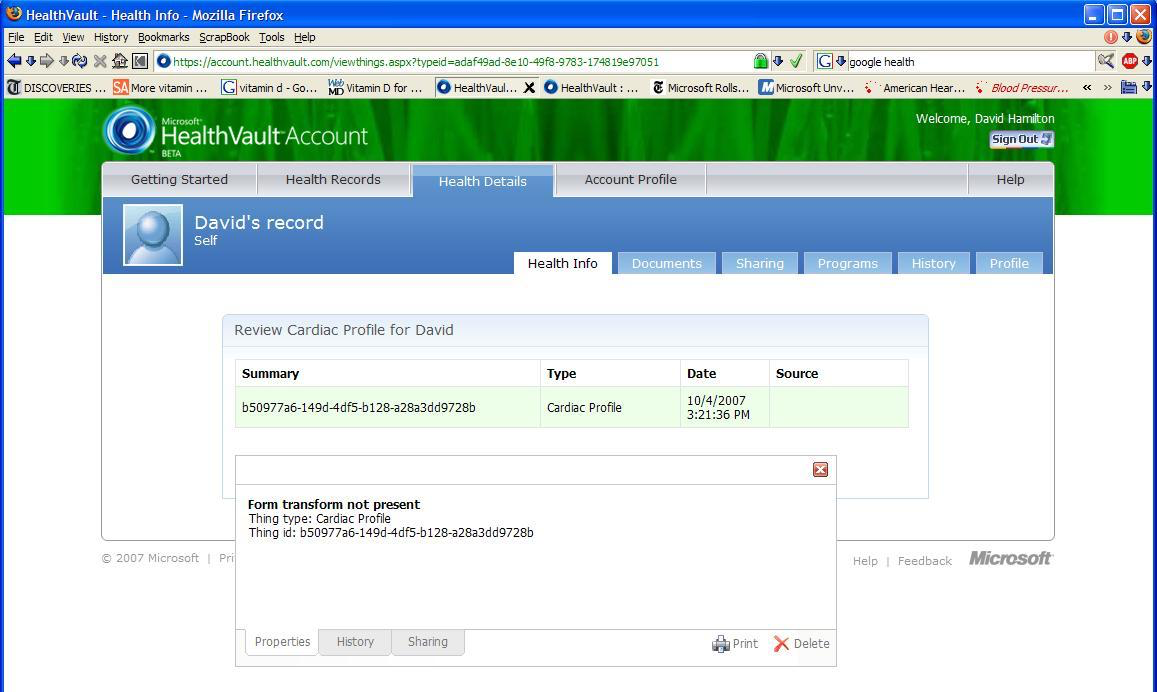The image size is (1157, 692).
Task: Switch to the WebMD Vitamin D tab
Action: tap(376, 88)
